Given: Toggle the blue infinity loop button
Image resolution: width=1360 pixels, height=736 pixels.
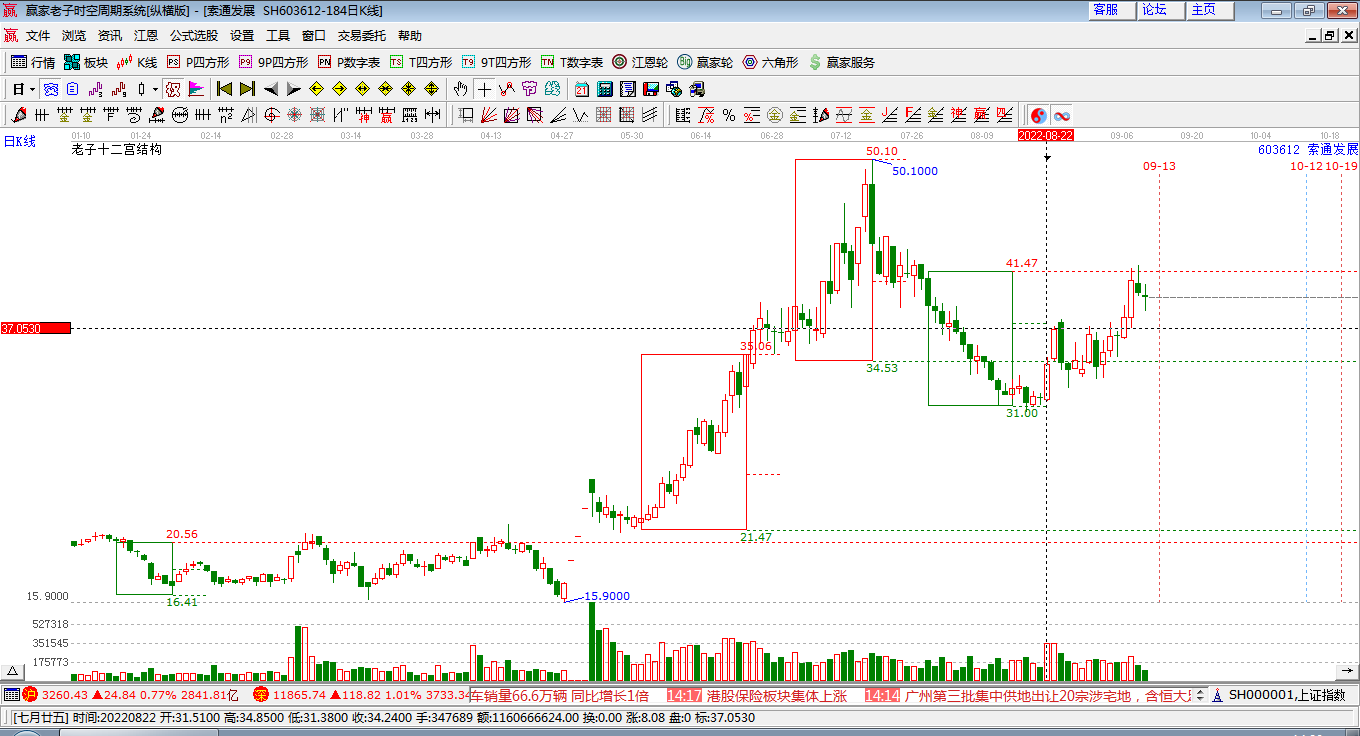Looking at the screenshot, I should click(x=1061, y=115).
